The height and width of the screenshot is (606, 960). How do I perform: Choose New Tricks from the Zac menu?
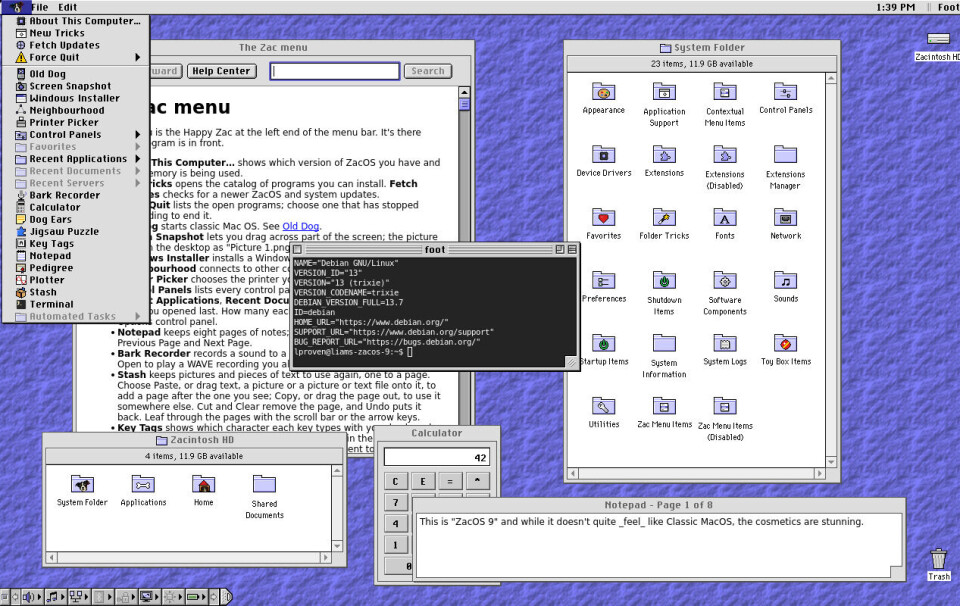pyautogui.click(x=76, y=33)
